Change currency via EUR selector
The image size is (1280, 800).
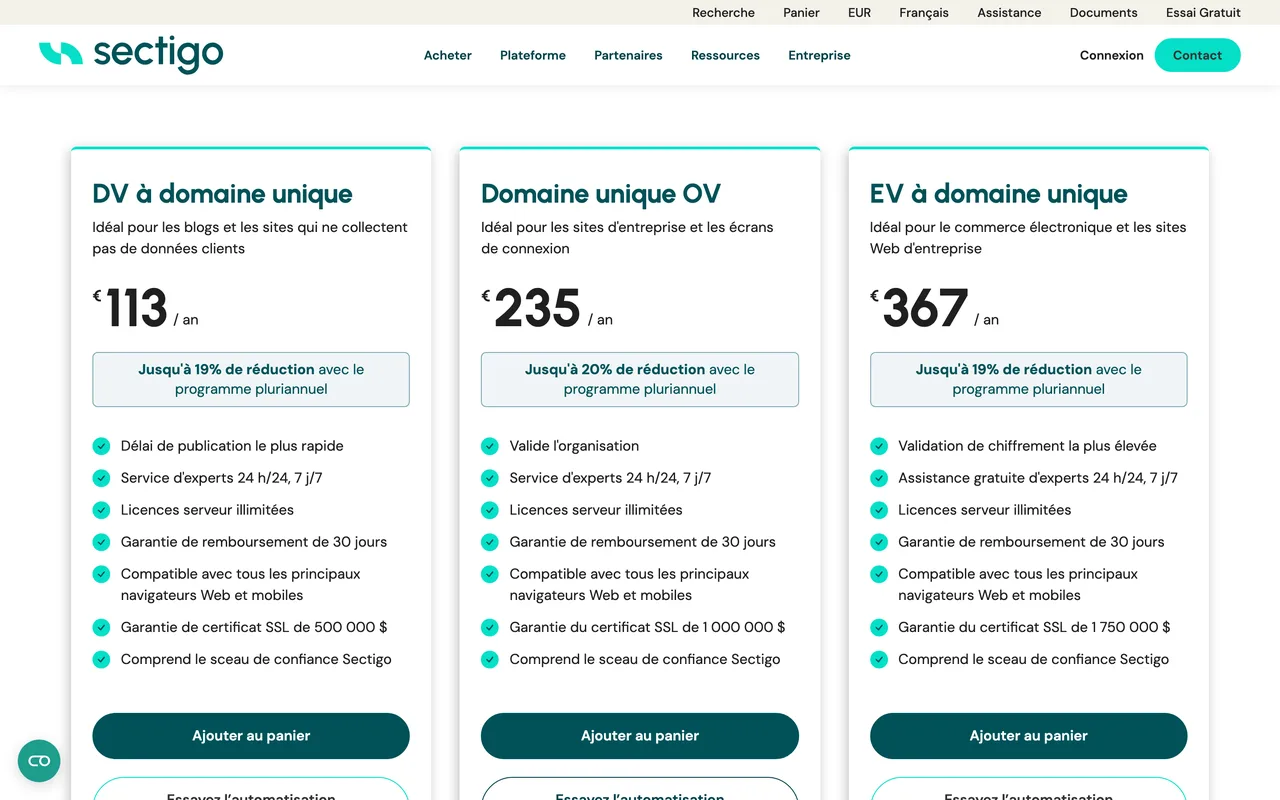tap(859, 13)
